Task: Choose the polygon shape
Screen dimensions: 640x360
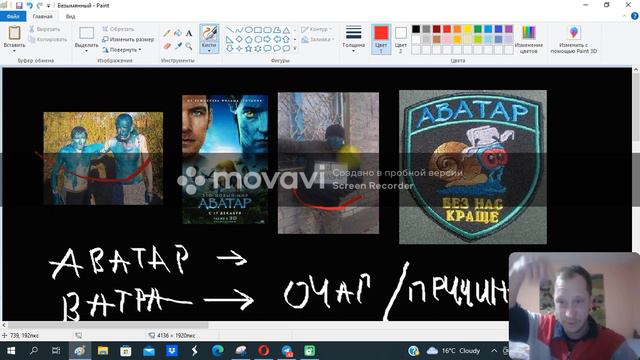Action: [277, 30]
